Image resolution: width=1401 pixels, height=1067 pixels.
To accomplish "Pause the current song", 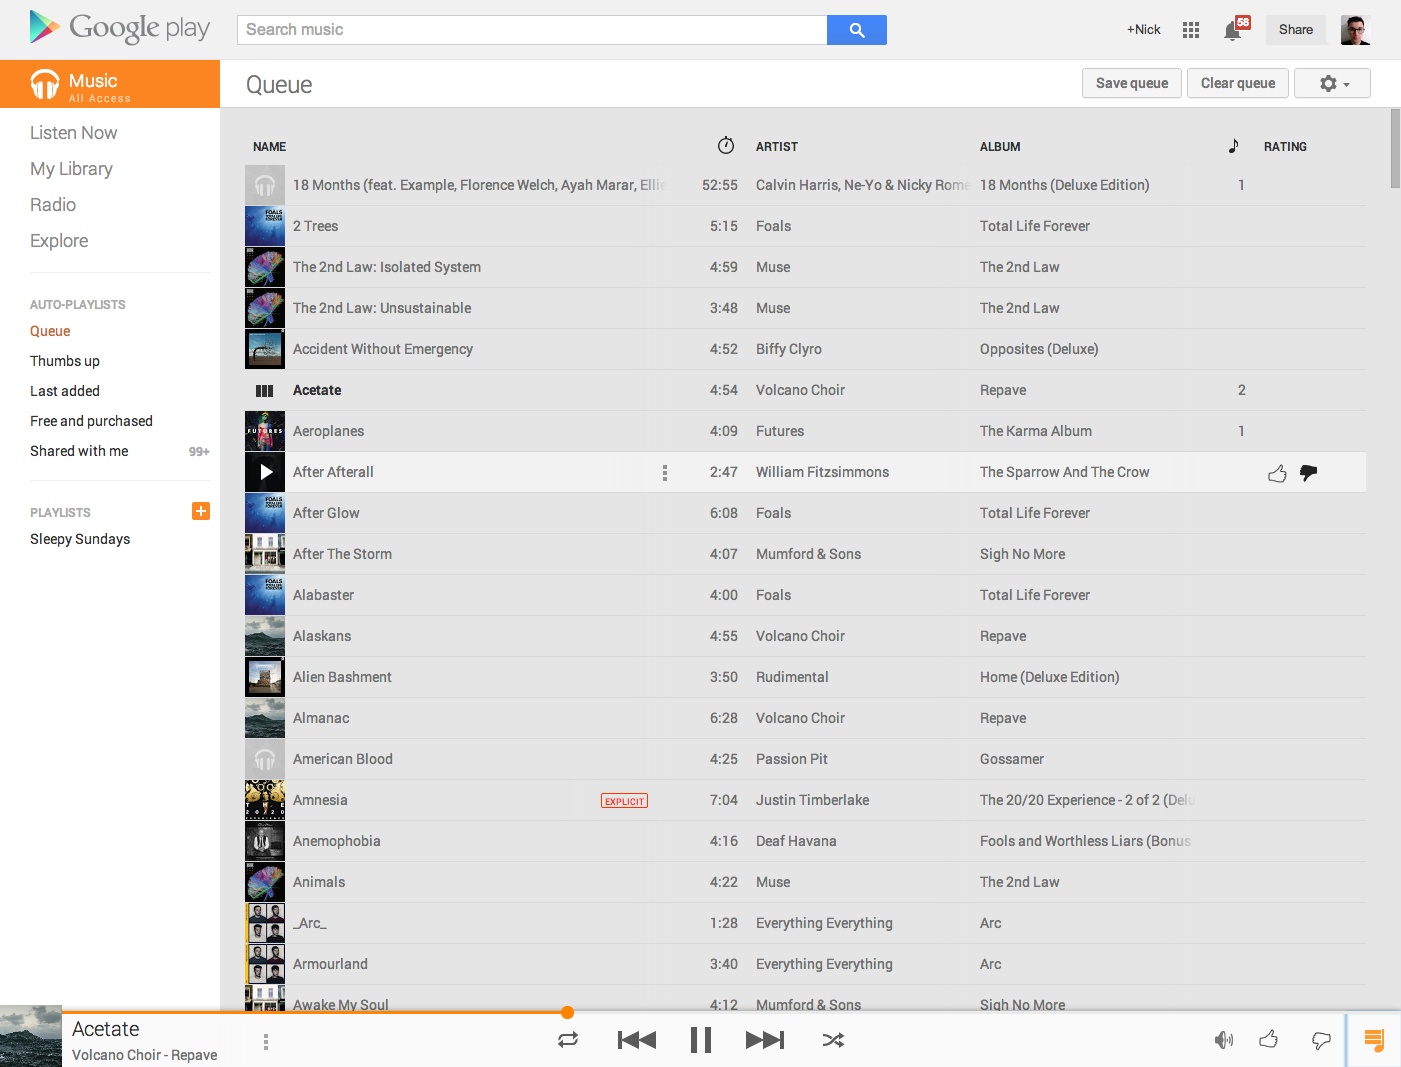I will (701, 1040).
